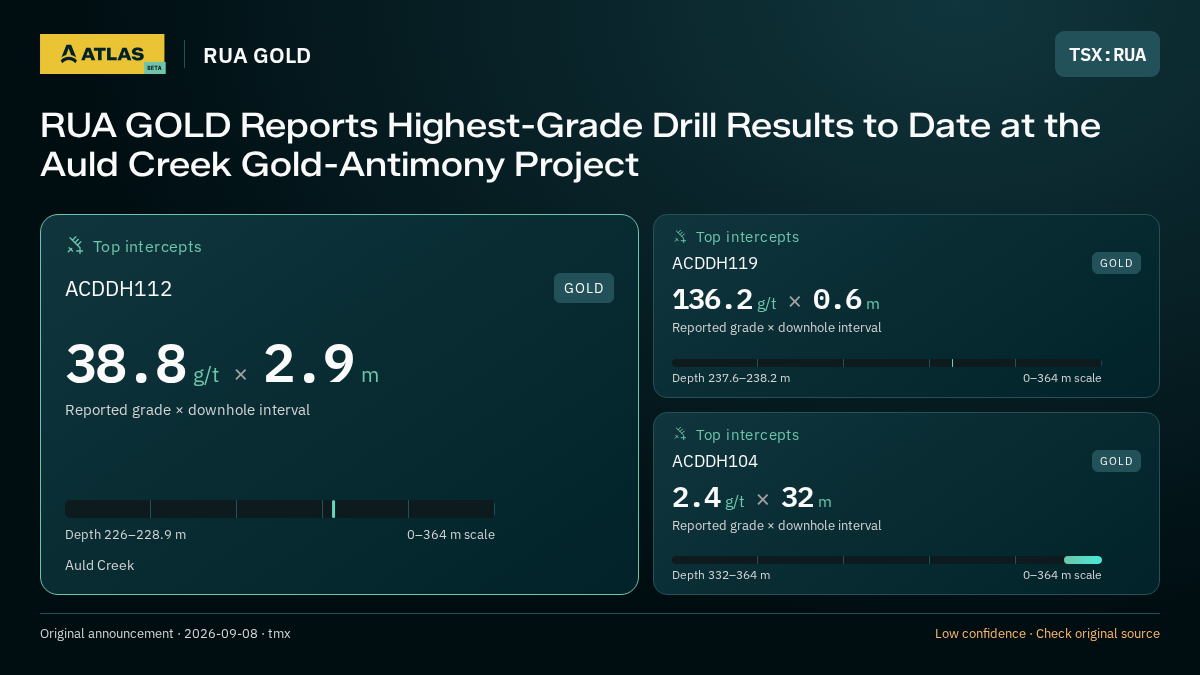Click the GOLD tag on ACDDH104

tap(1116, 461)
